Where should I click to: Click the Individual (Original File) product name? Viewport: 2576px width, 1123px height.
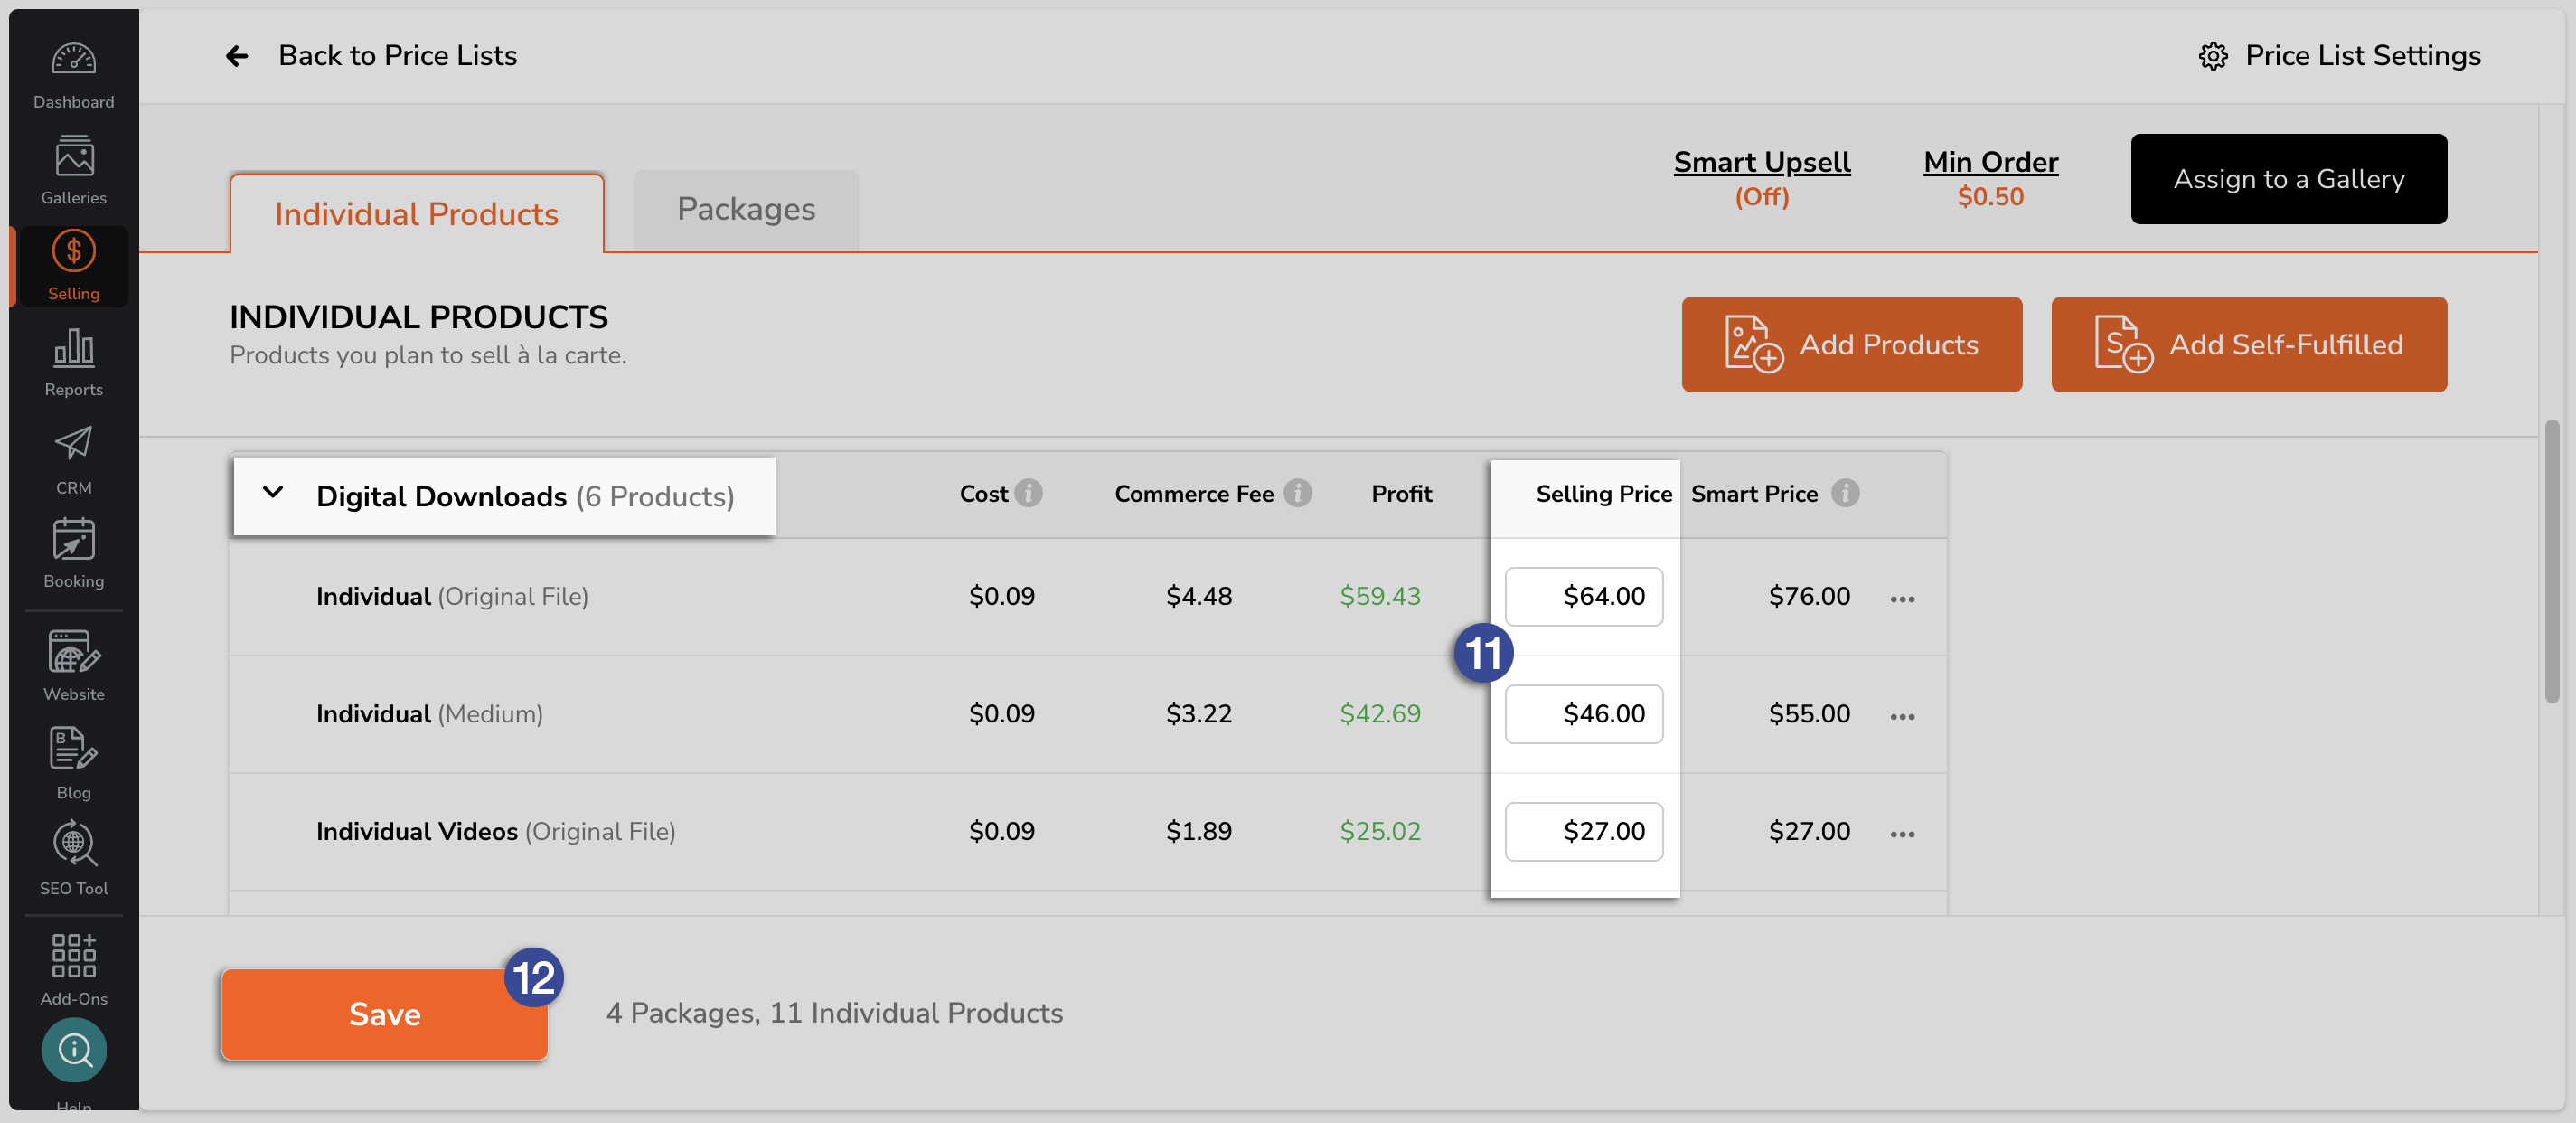pos(452,597)
